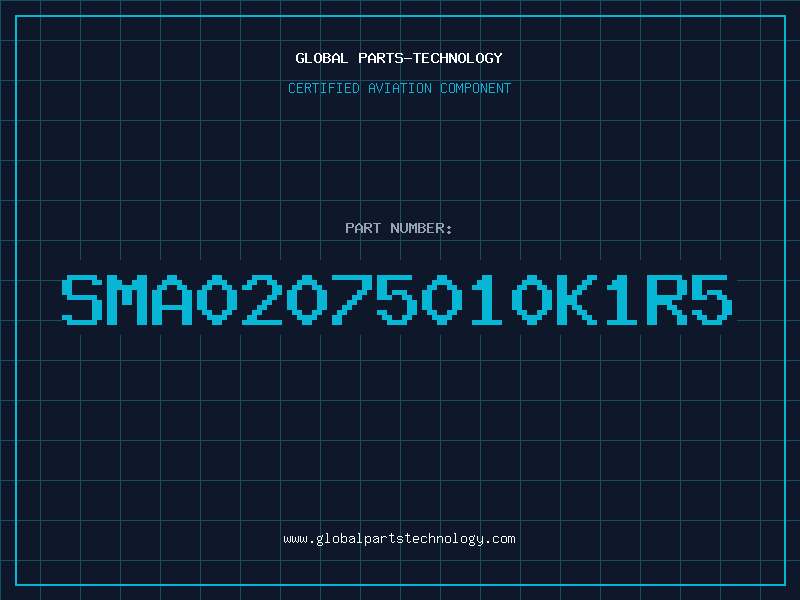This screenshot has height=600, width=800.
Task: Select the zero immediately before letter K
Action: 532,299
